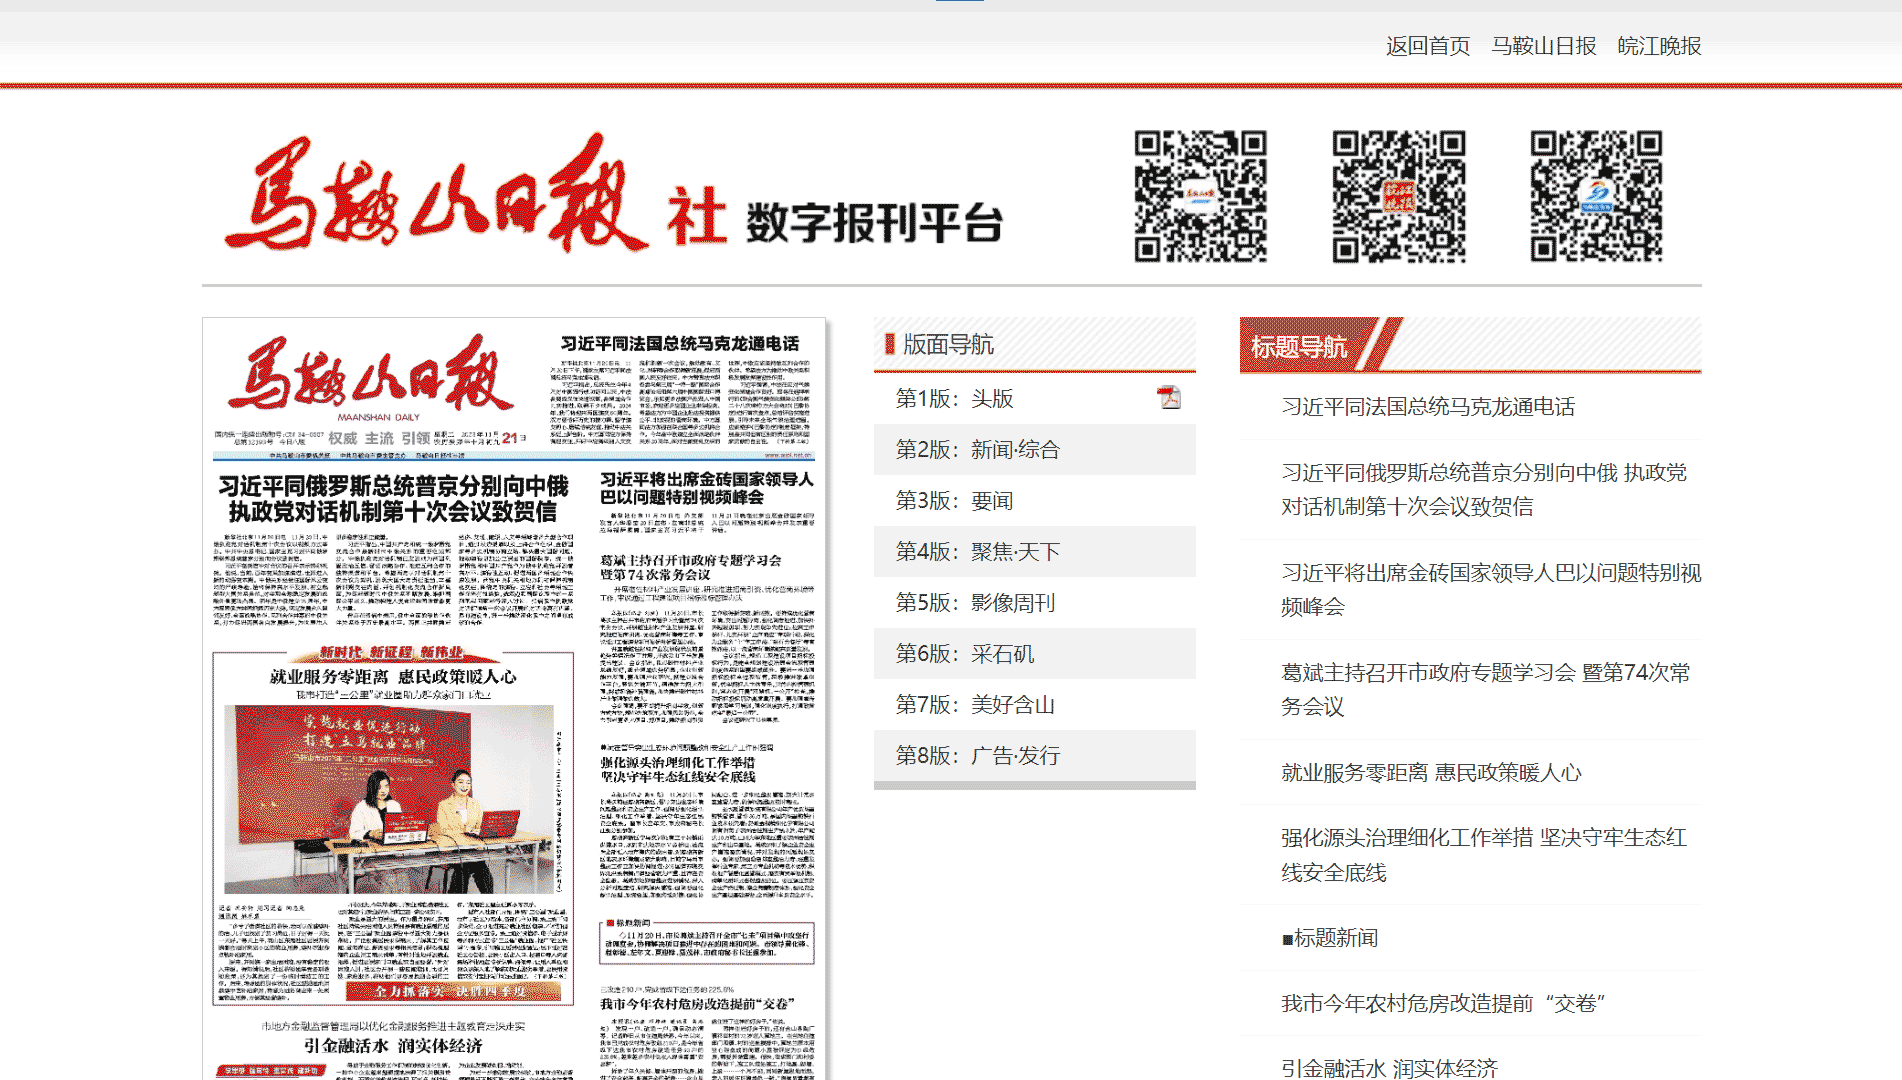Screen dimensions: 1902x1080
Task: Open 马鞍山日报 in top navigation
Action: click(1544, 46)
